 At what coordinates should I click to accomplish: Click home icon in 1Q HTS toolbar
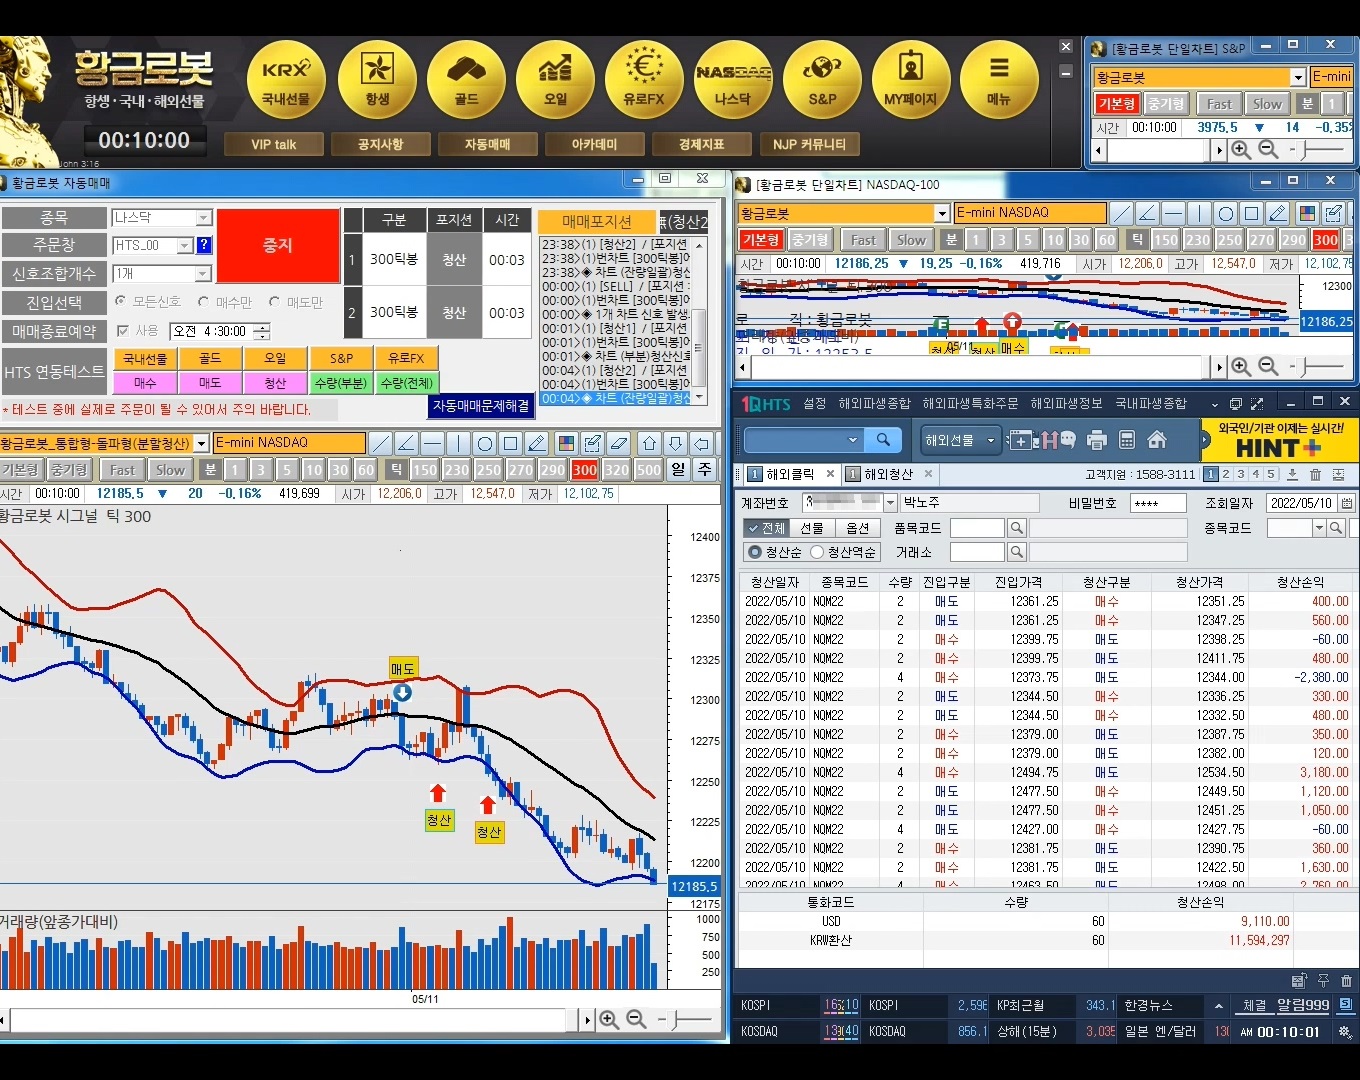1157,440
